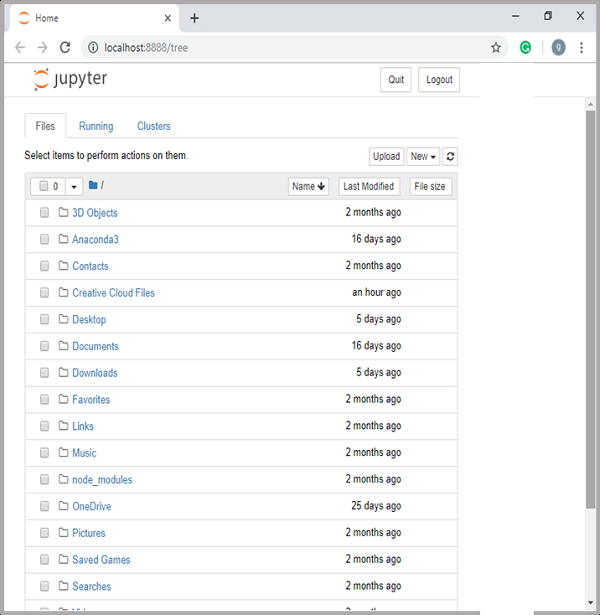Open new browser tab with plus icon
Viewport: 600px width, 615px height.
click(x=194, y=18)
